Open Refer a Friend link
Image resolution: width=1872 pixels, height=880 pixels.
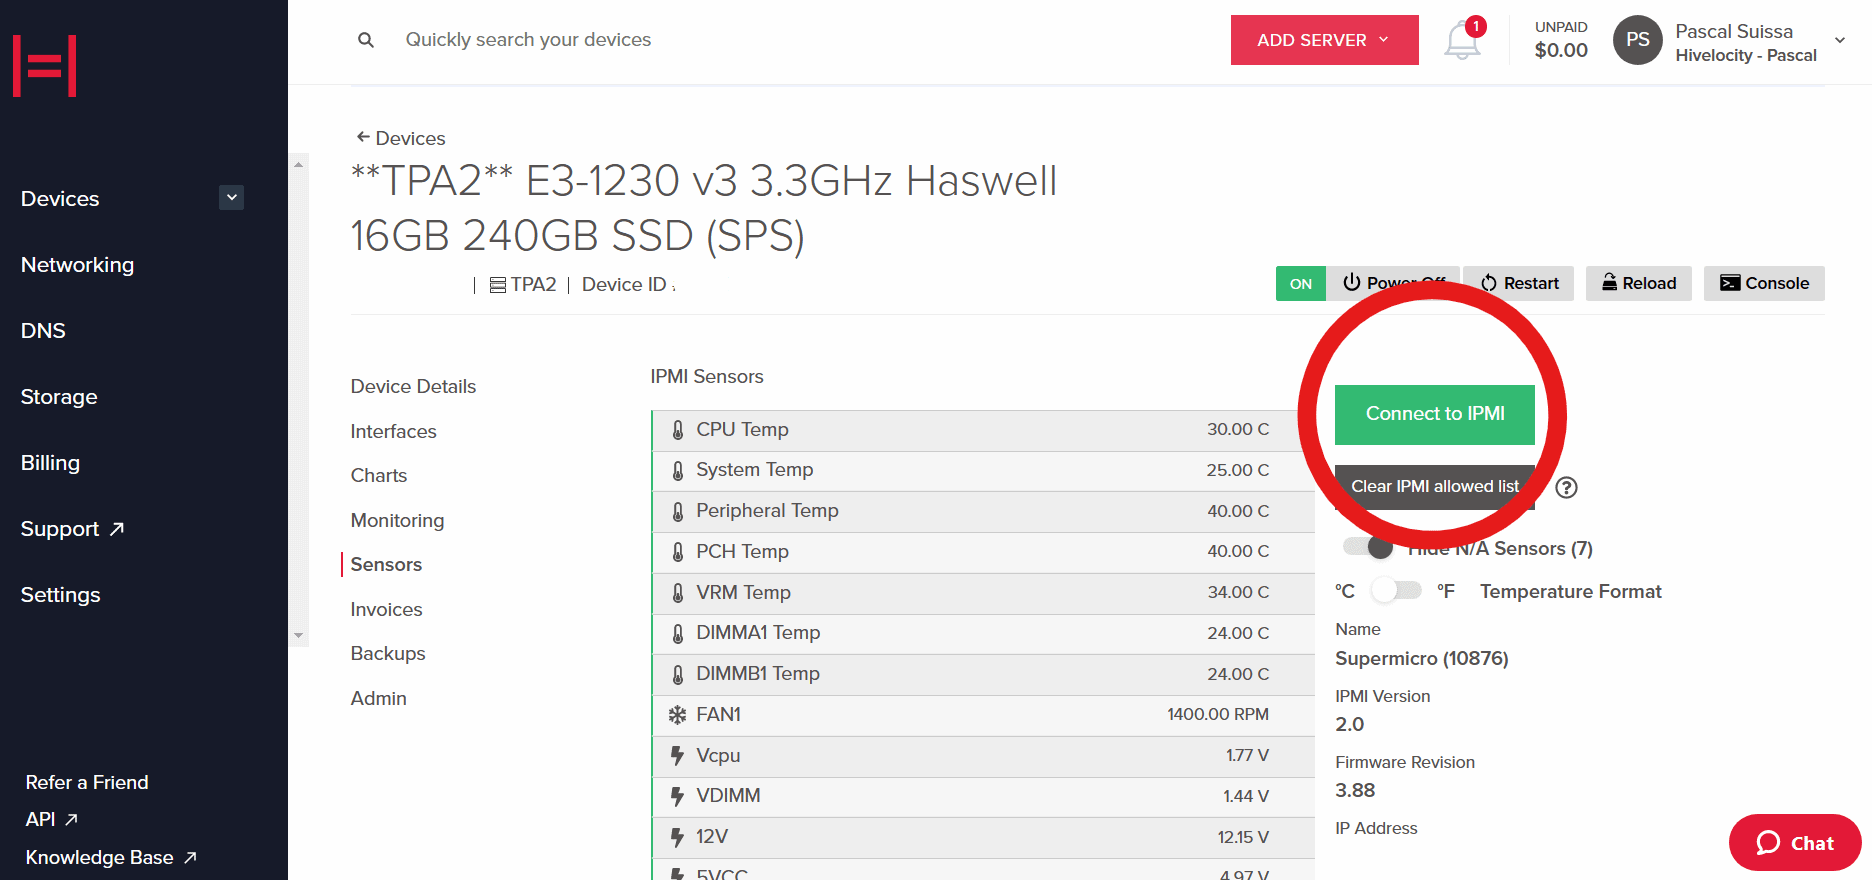(x=87, y=783)
